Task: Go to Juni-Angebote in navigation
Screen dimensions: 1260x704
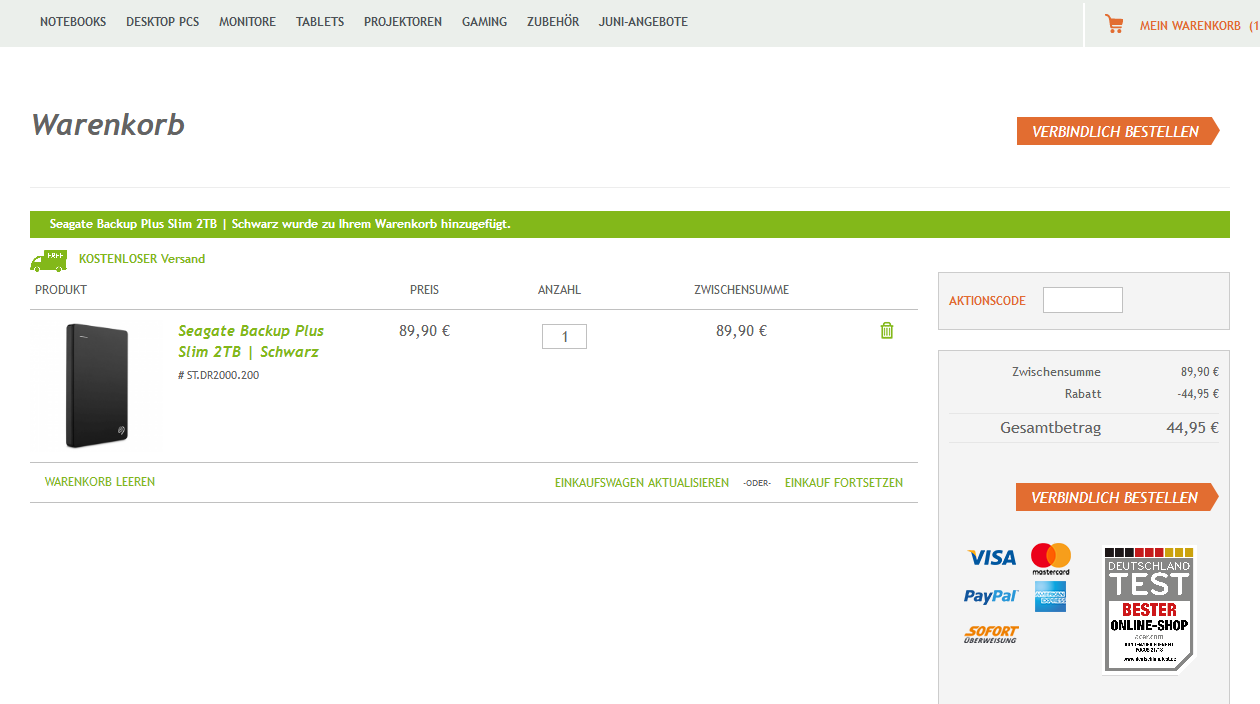Action: [643, 22]
